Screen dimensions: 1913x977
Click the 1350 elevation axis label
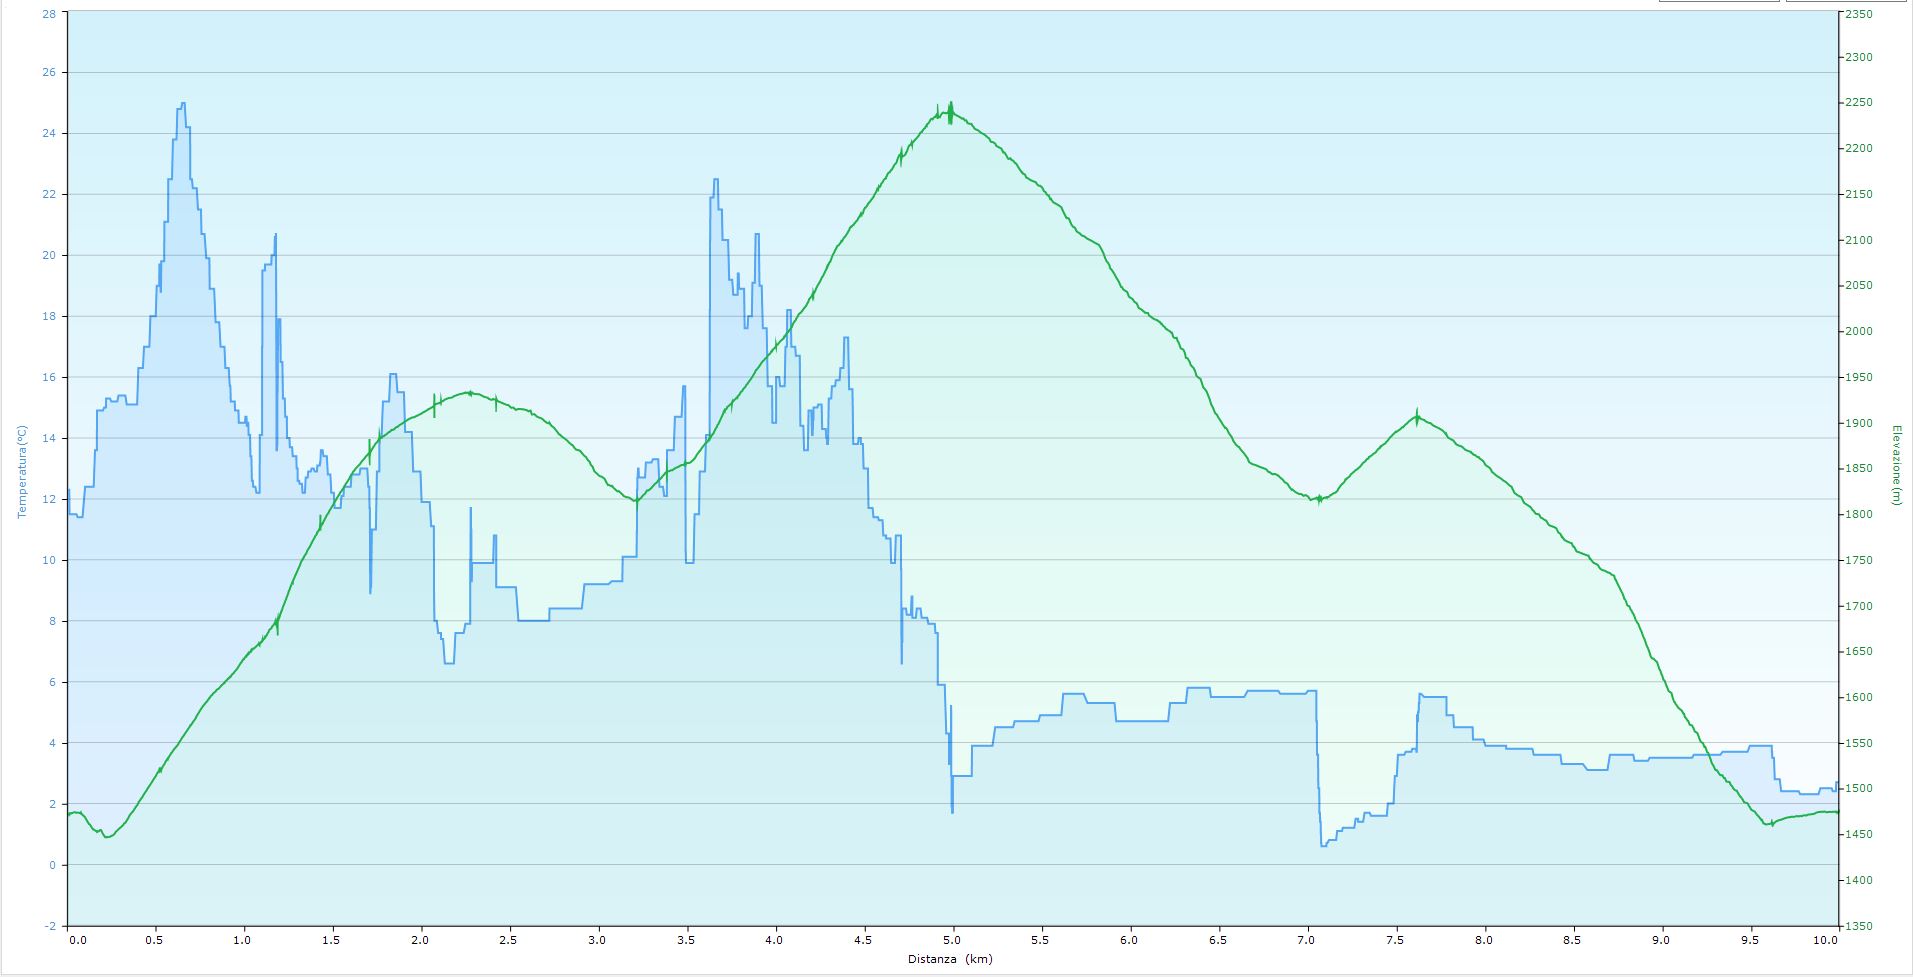click(x=1859, y=926)
